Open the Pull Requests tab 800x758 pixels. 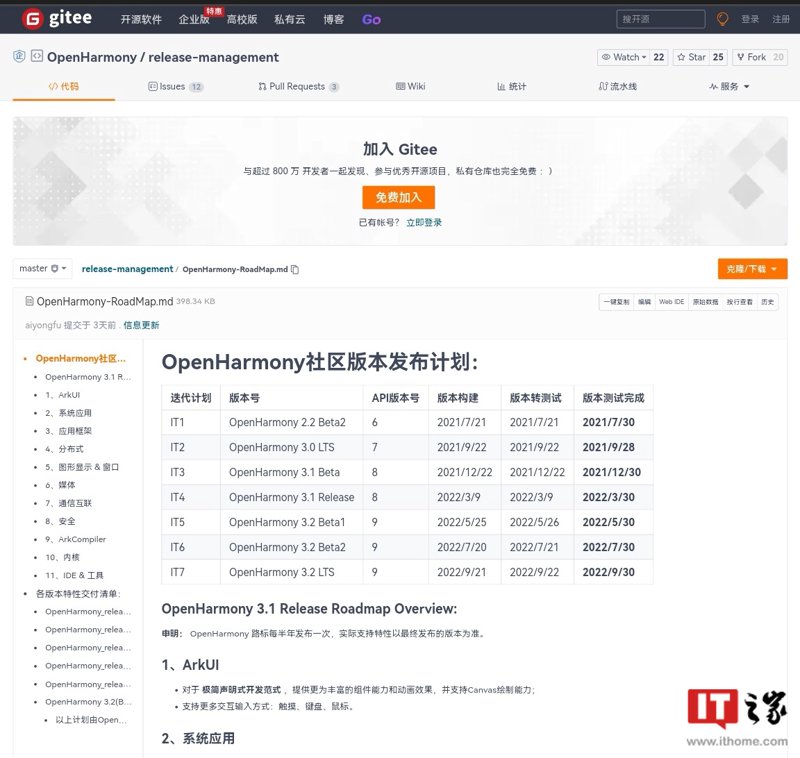point(298,86)
